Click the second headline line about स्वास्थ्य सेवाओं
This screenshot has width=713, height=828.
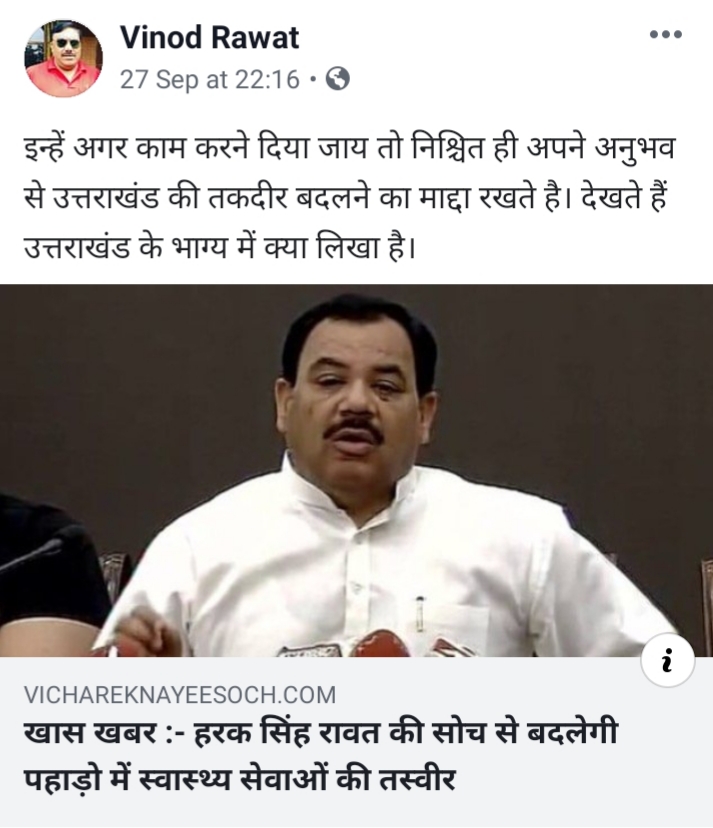[239, 780]
